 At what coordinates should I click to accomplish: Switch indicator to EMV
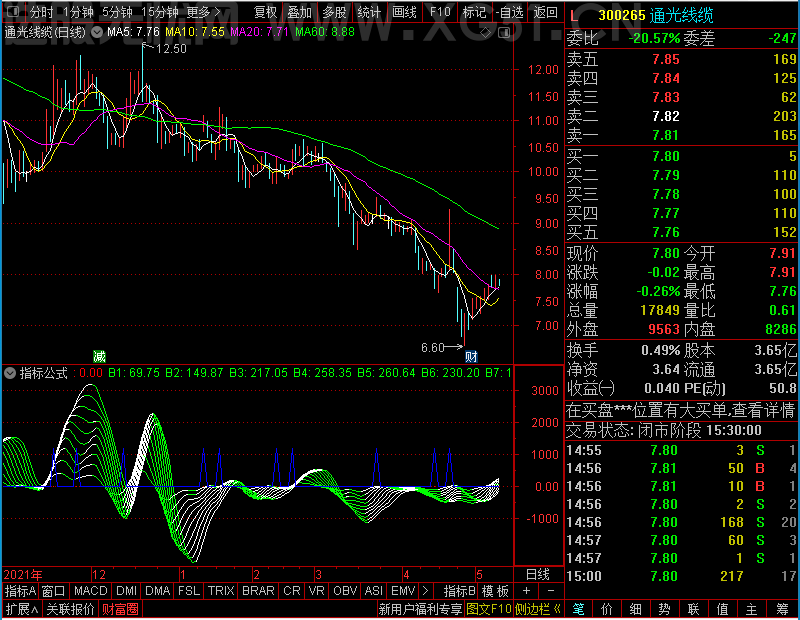click(x=403, y=591)
